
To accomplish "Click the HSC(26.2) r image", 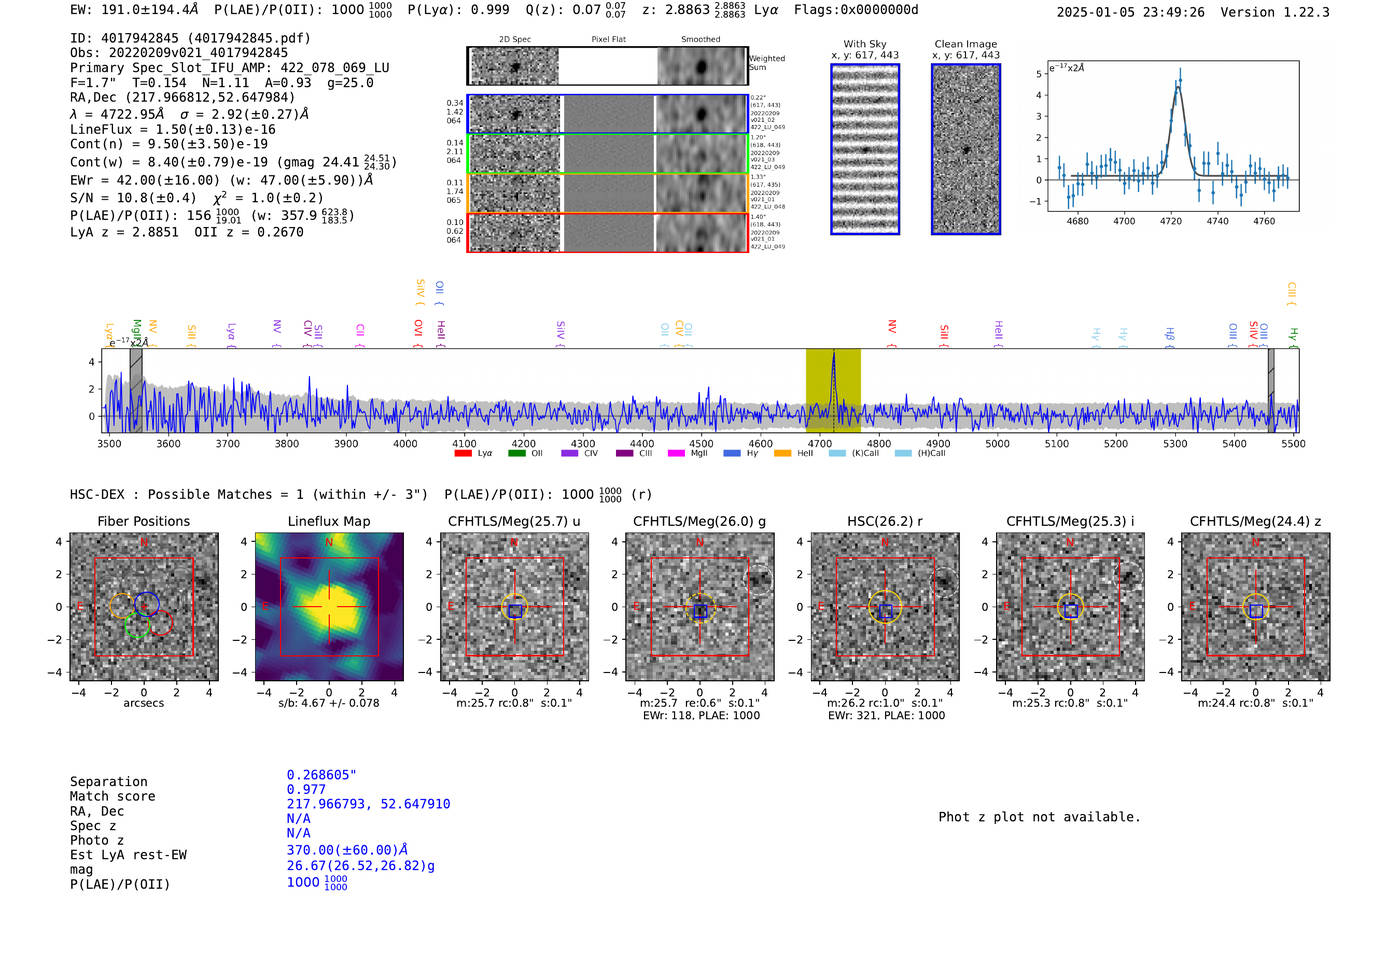I will click(x=885, y=607).
